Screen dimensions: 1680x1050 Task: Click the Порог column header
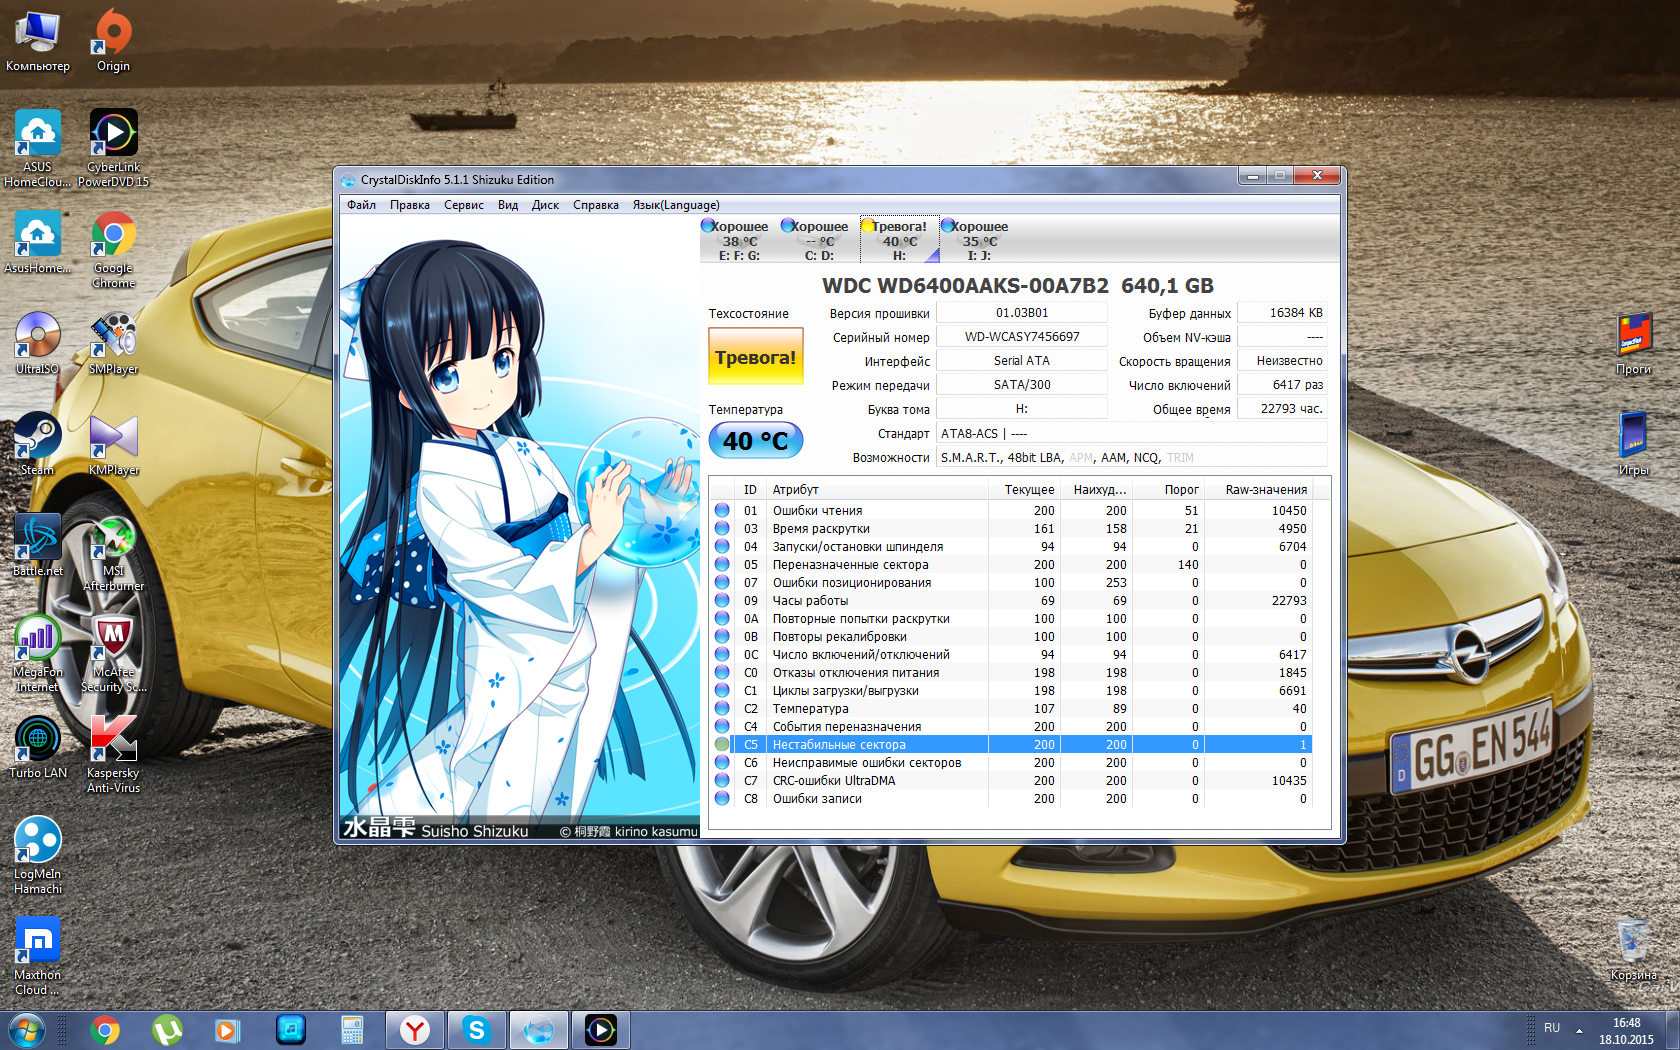pyautogui.click(x=1169, y=490)
